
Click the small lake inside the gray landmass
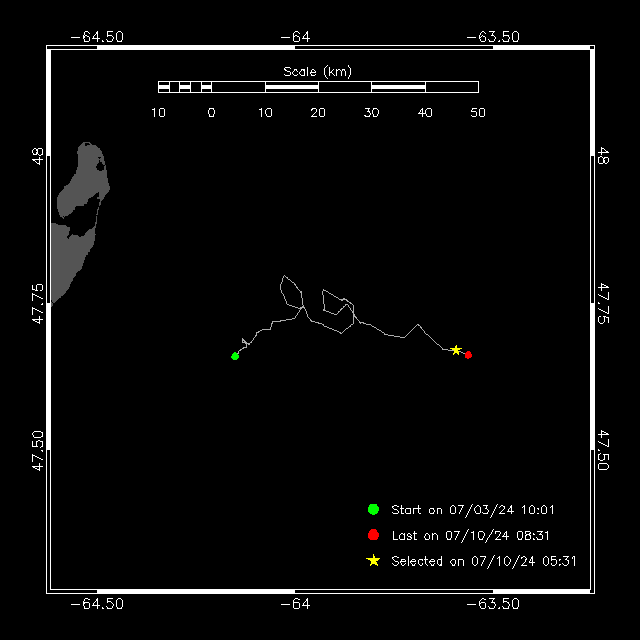pos(100,166)
